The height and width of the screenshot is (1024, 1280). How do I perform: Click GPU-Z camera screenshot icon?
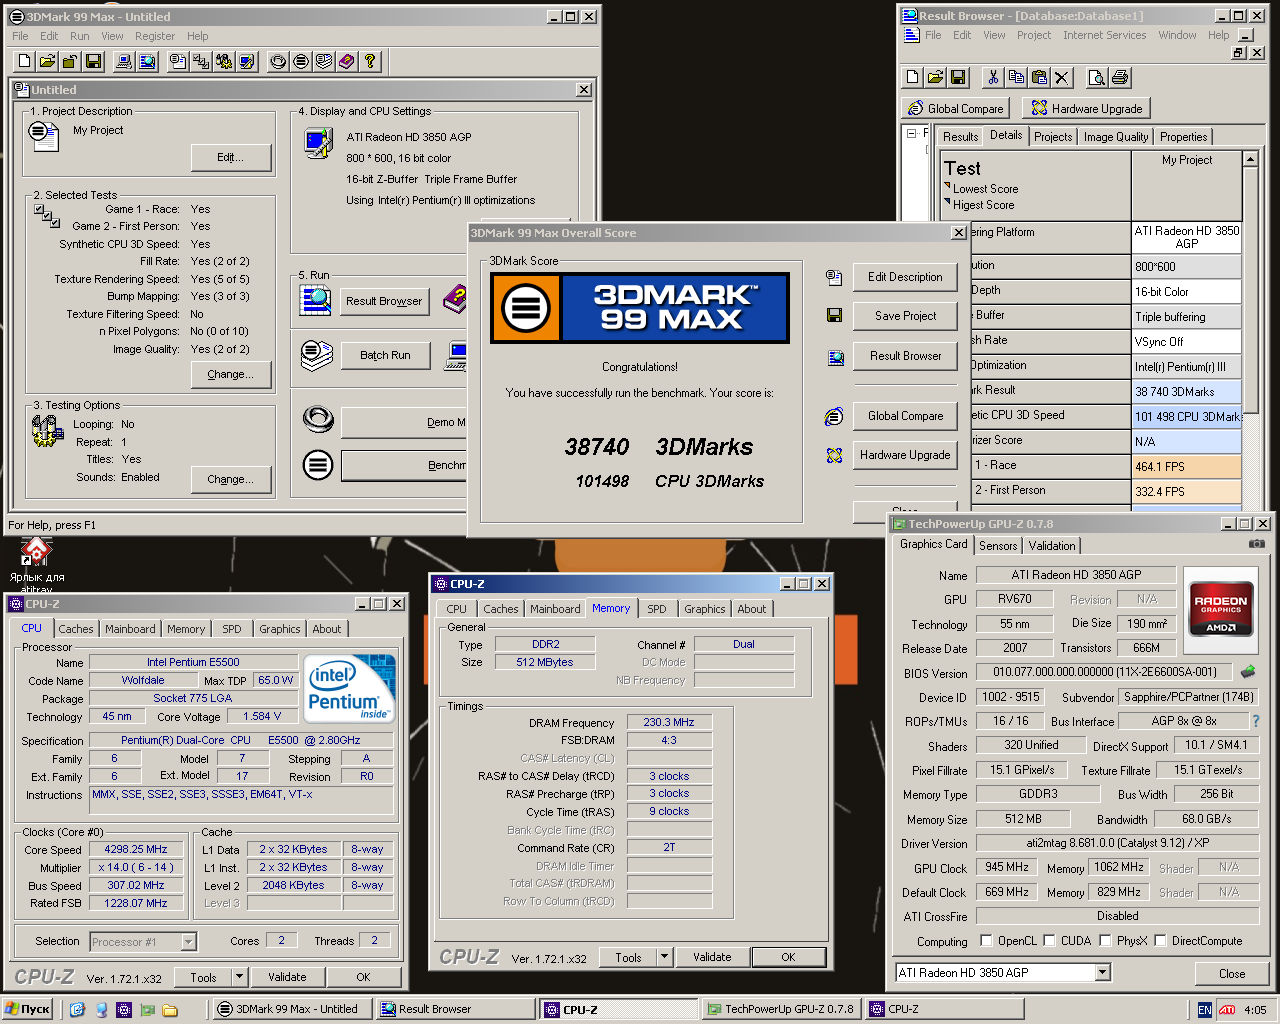(x=1257, y=544)
